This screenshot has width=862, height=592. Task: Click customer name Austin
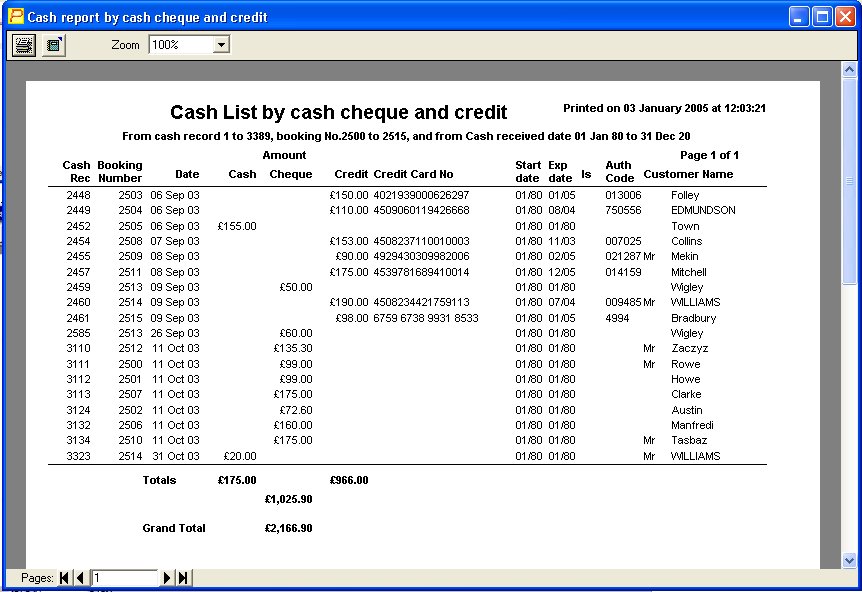687,410
